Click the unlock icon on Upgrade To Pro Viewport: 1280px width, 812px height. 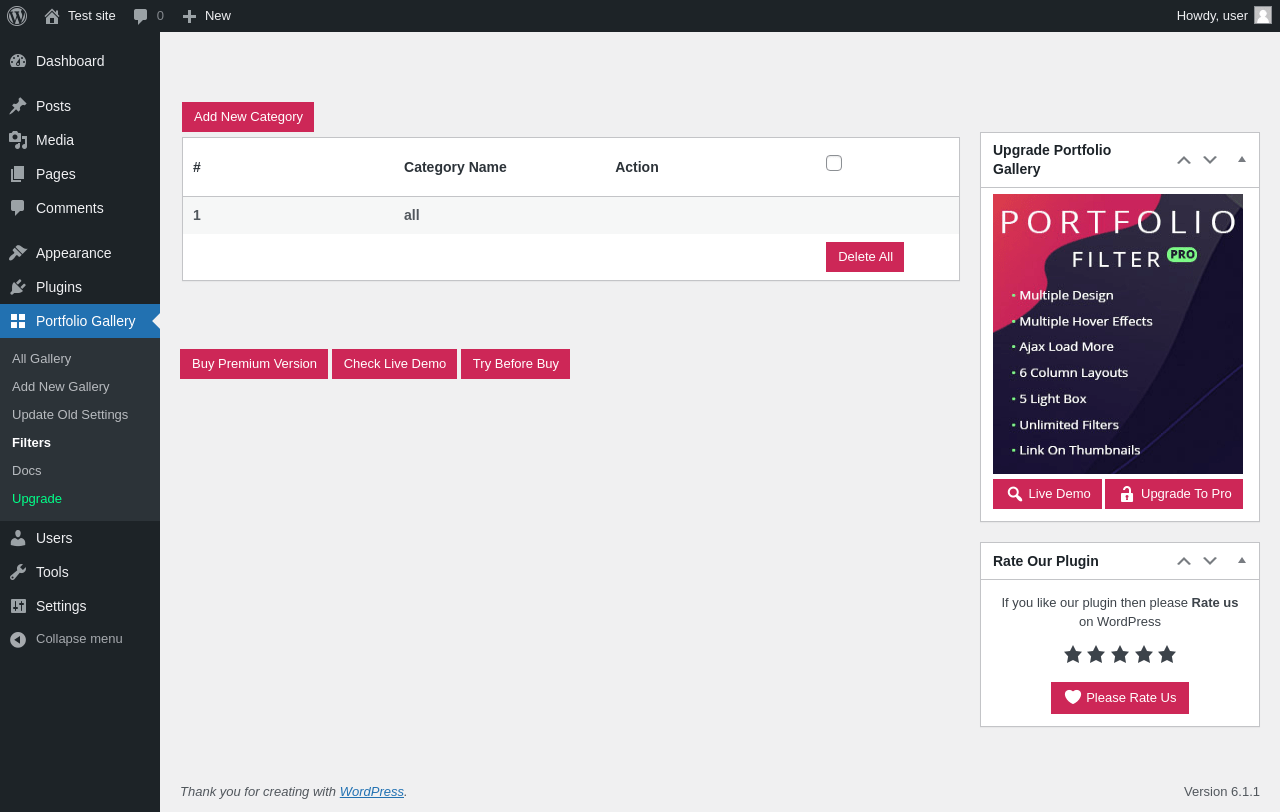pos(1127,494)
